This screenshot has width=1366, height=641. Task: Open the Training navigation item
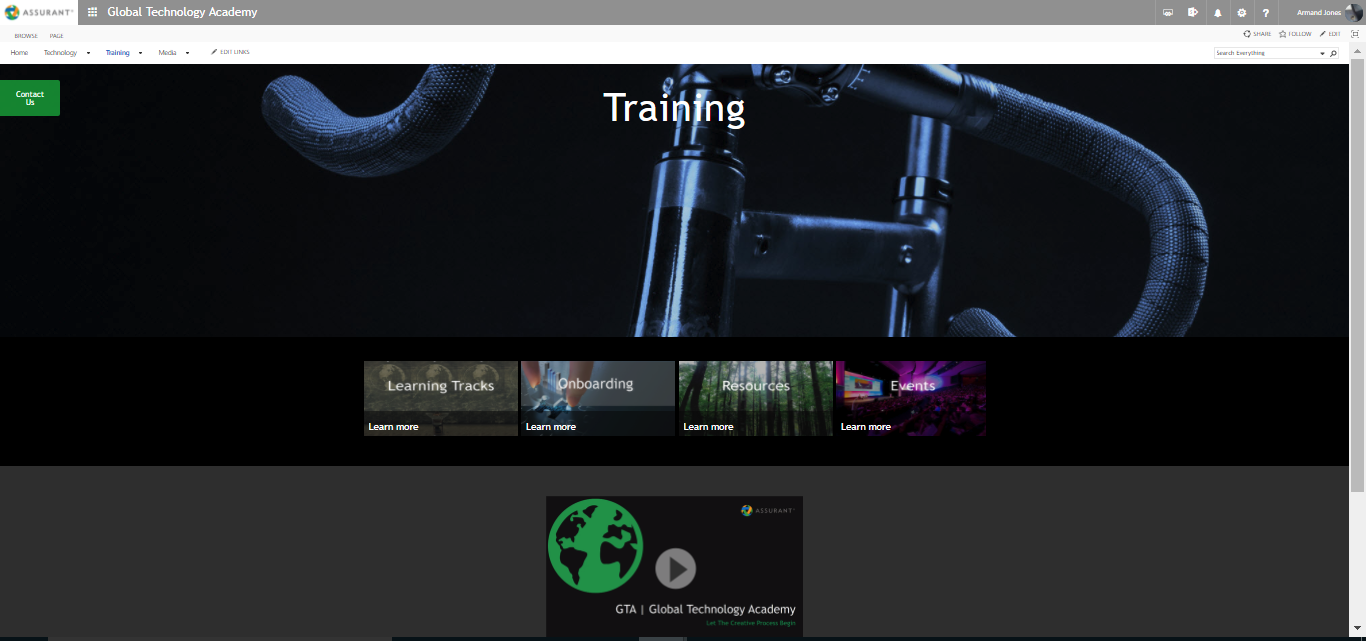click(x=118, y=53)
